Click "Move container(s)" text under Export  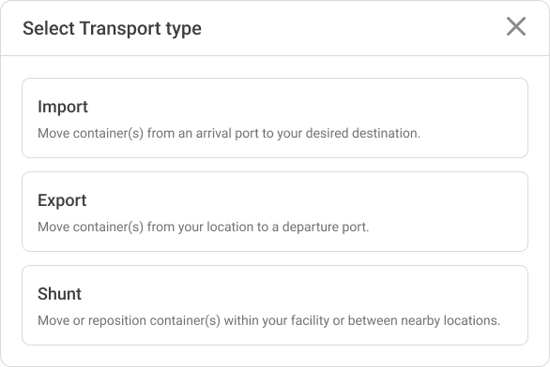tap(90, 227)
